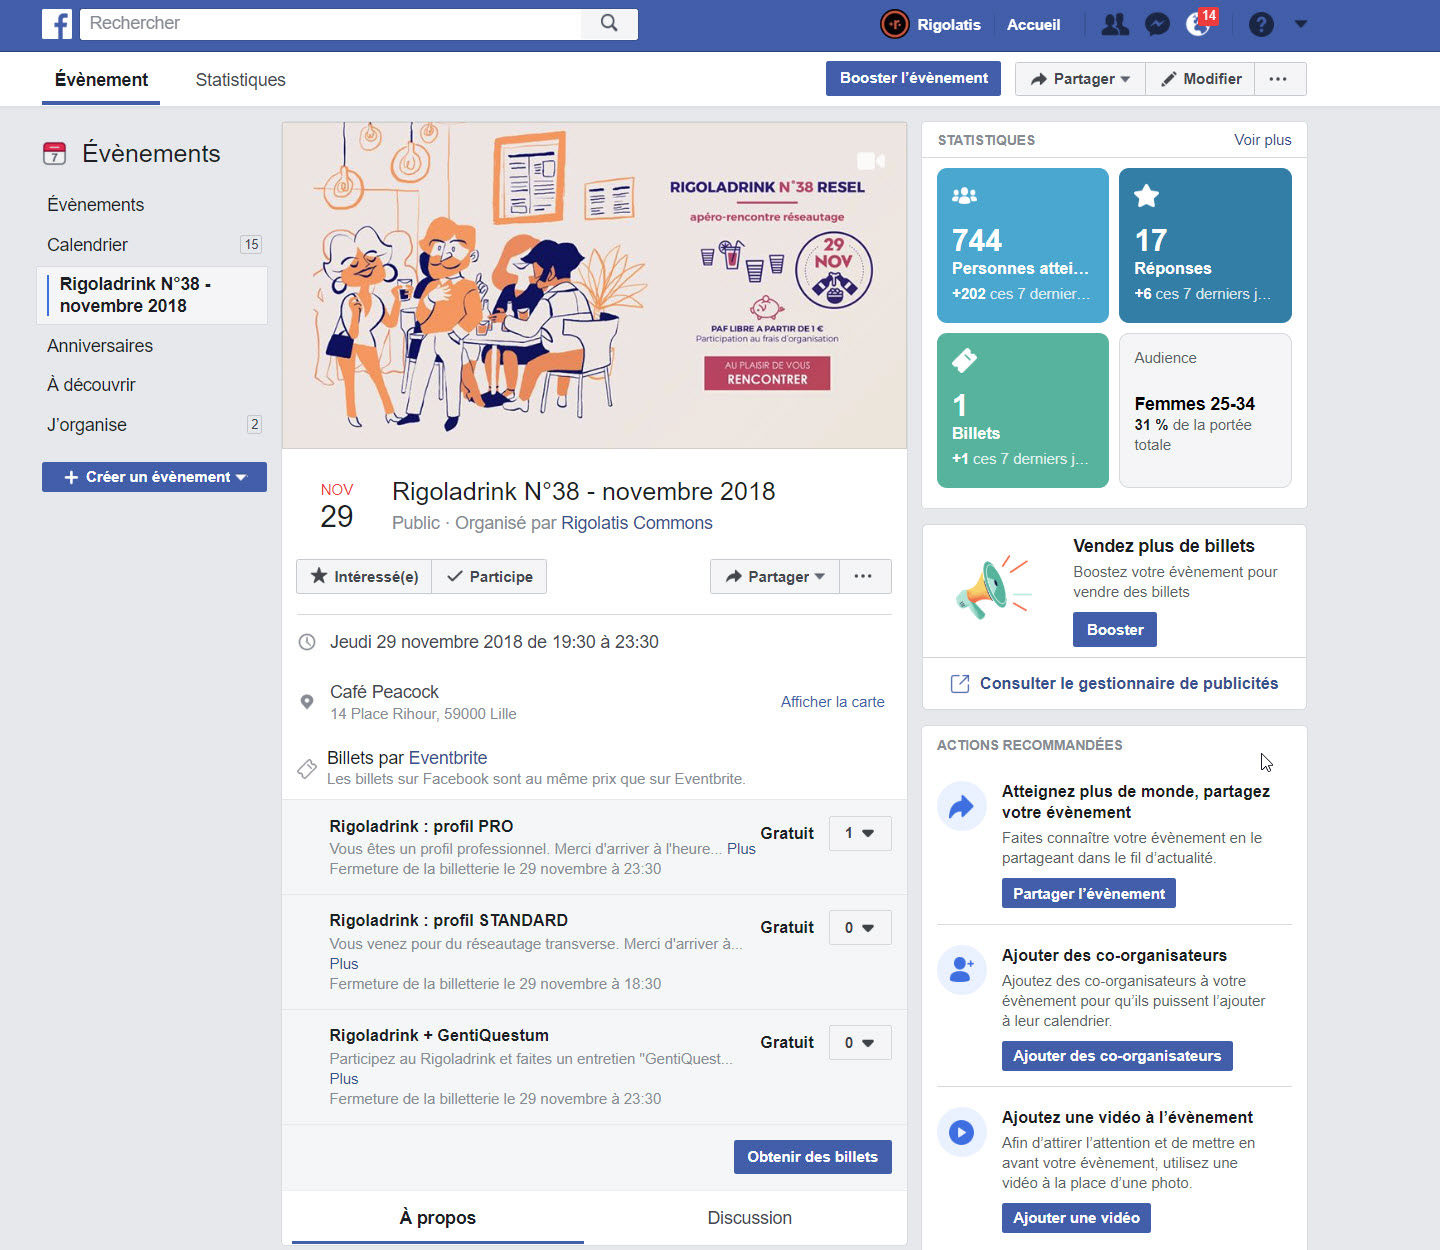
Task: Toggle the Participe button
Action: tap(489, 577)
